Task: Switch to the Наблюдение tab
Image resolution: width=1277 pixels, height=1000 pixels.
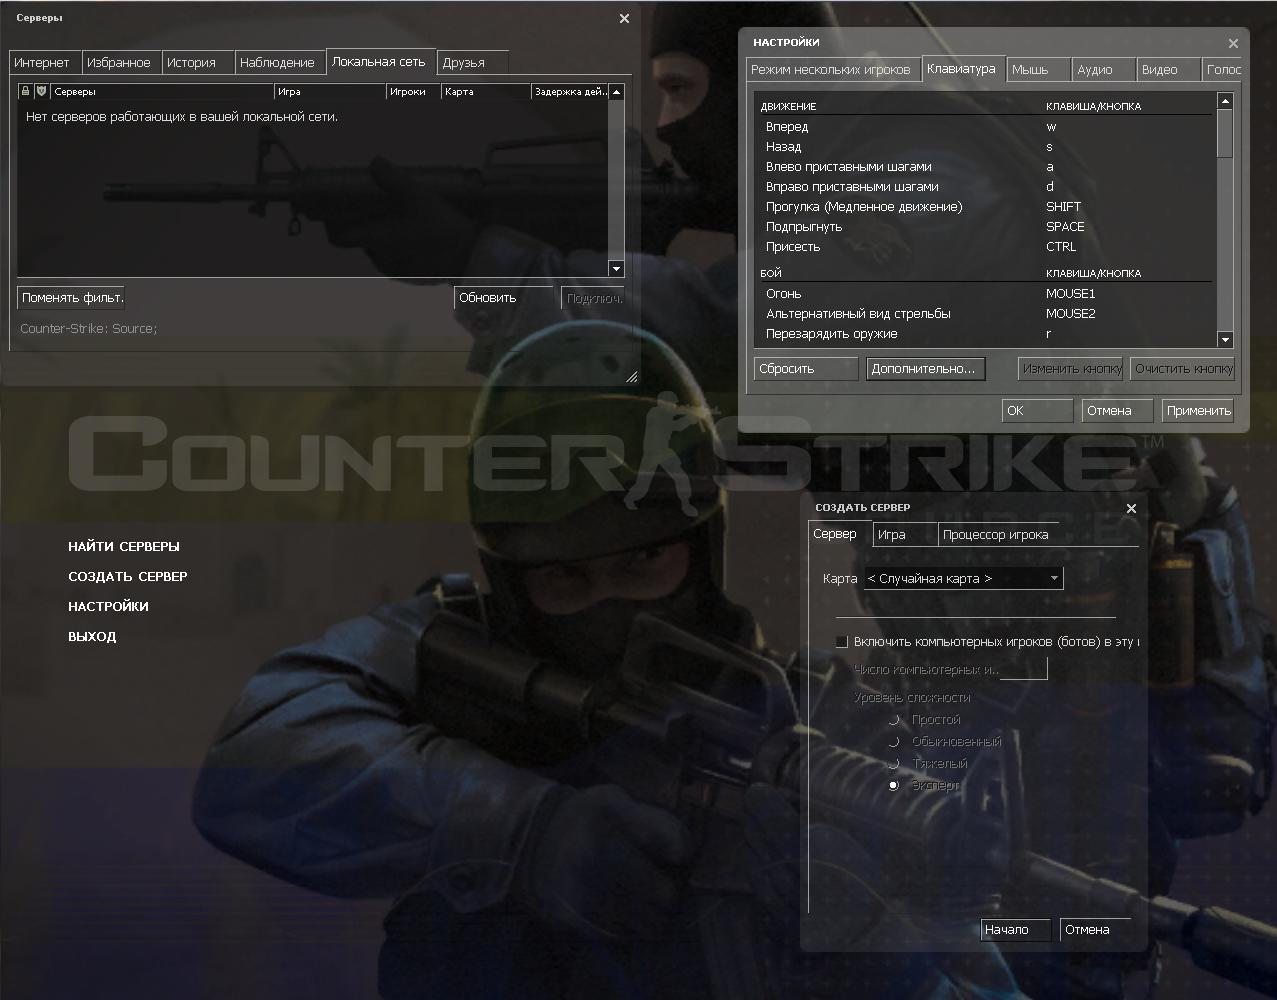Action: pyautogui.click(x=280, y=62)
